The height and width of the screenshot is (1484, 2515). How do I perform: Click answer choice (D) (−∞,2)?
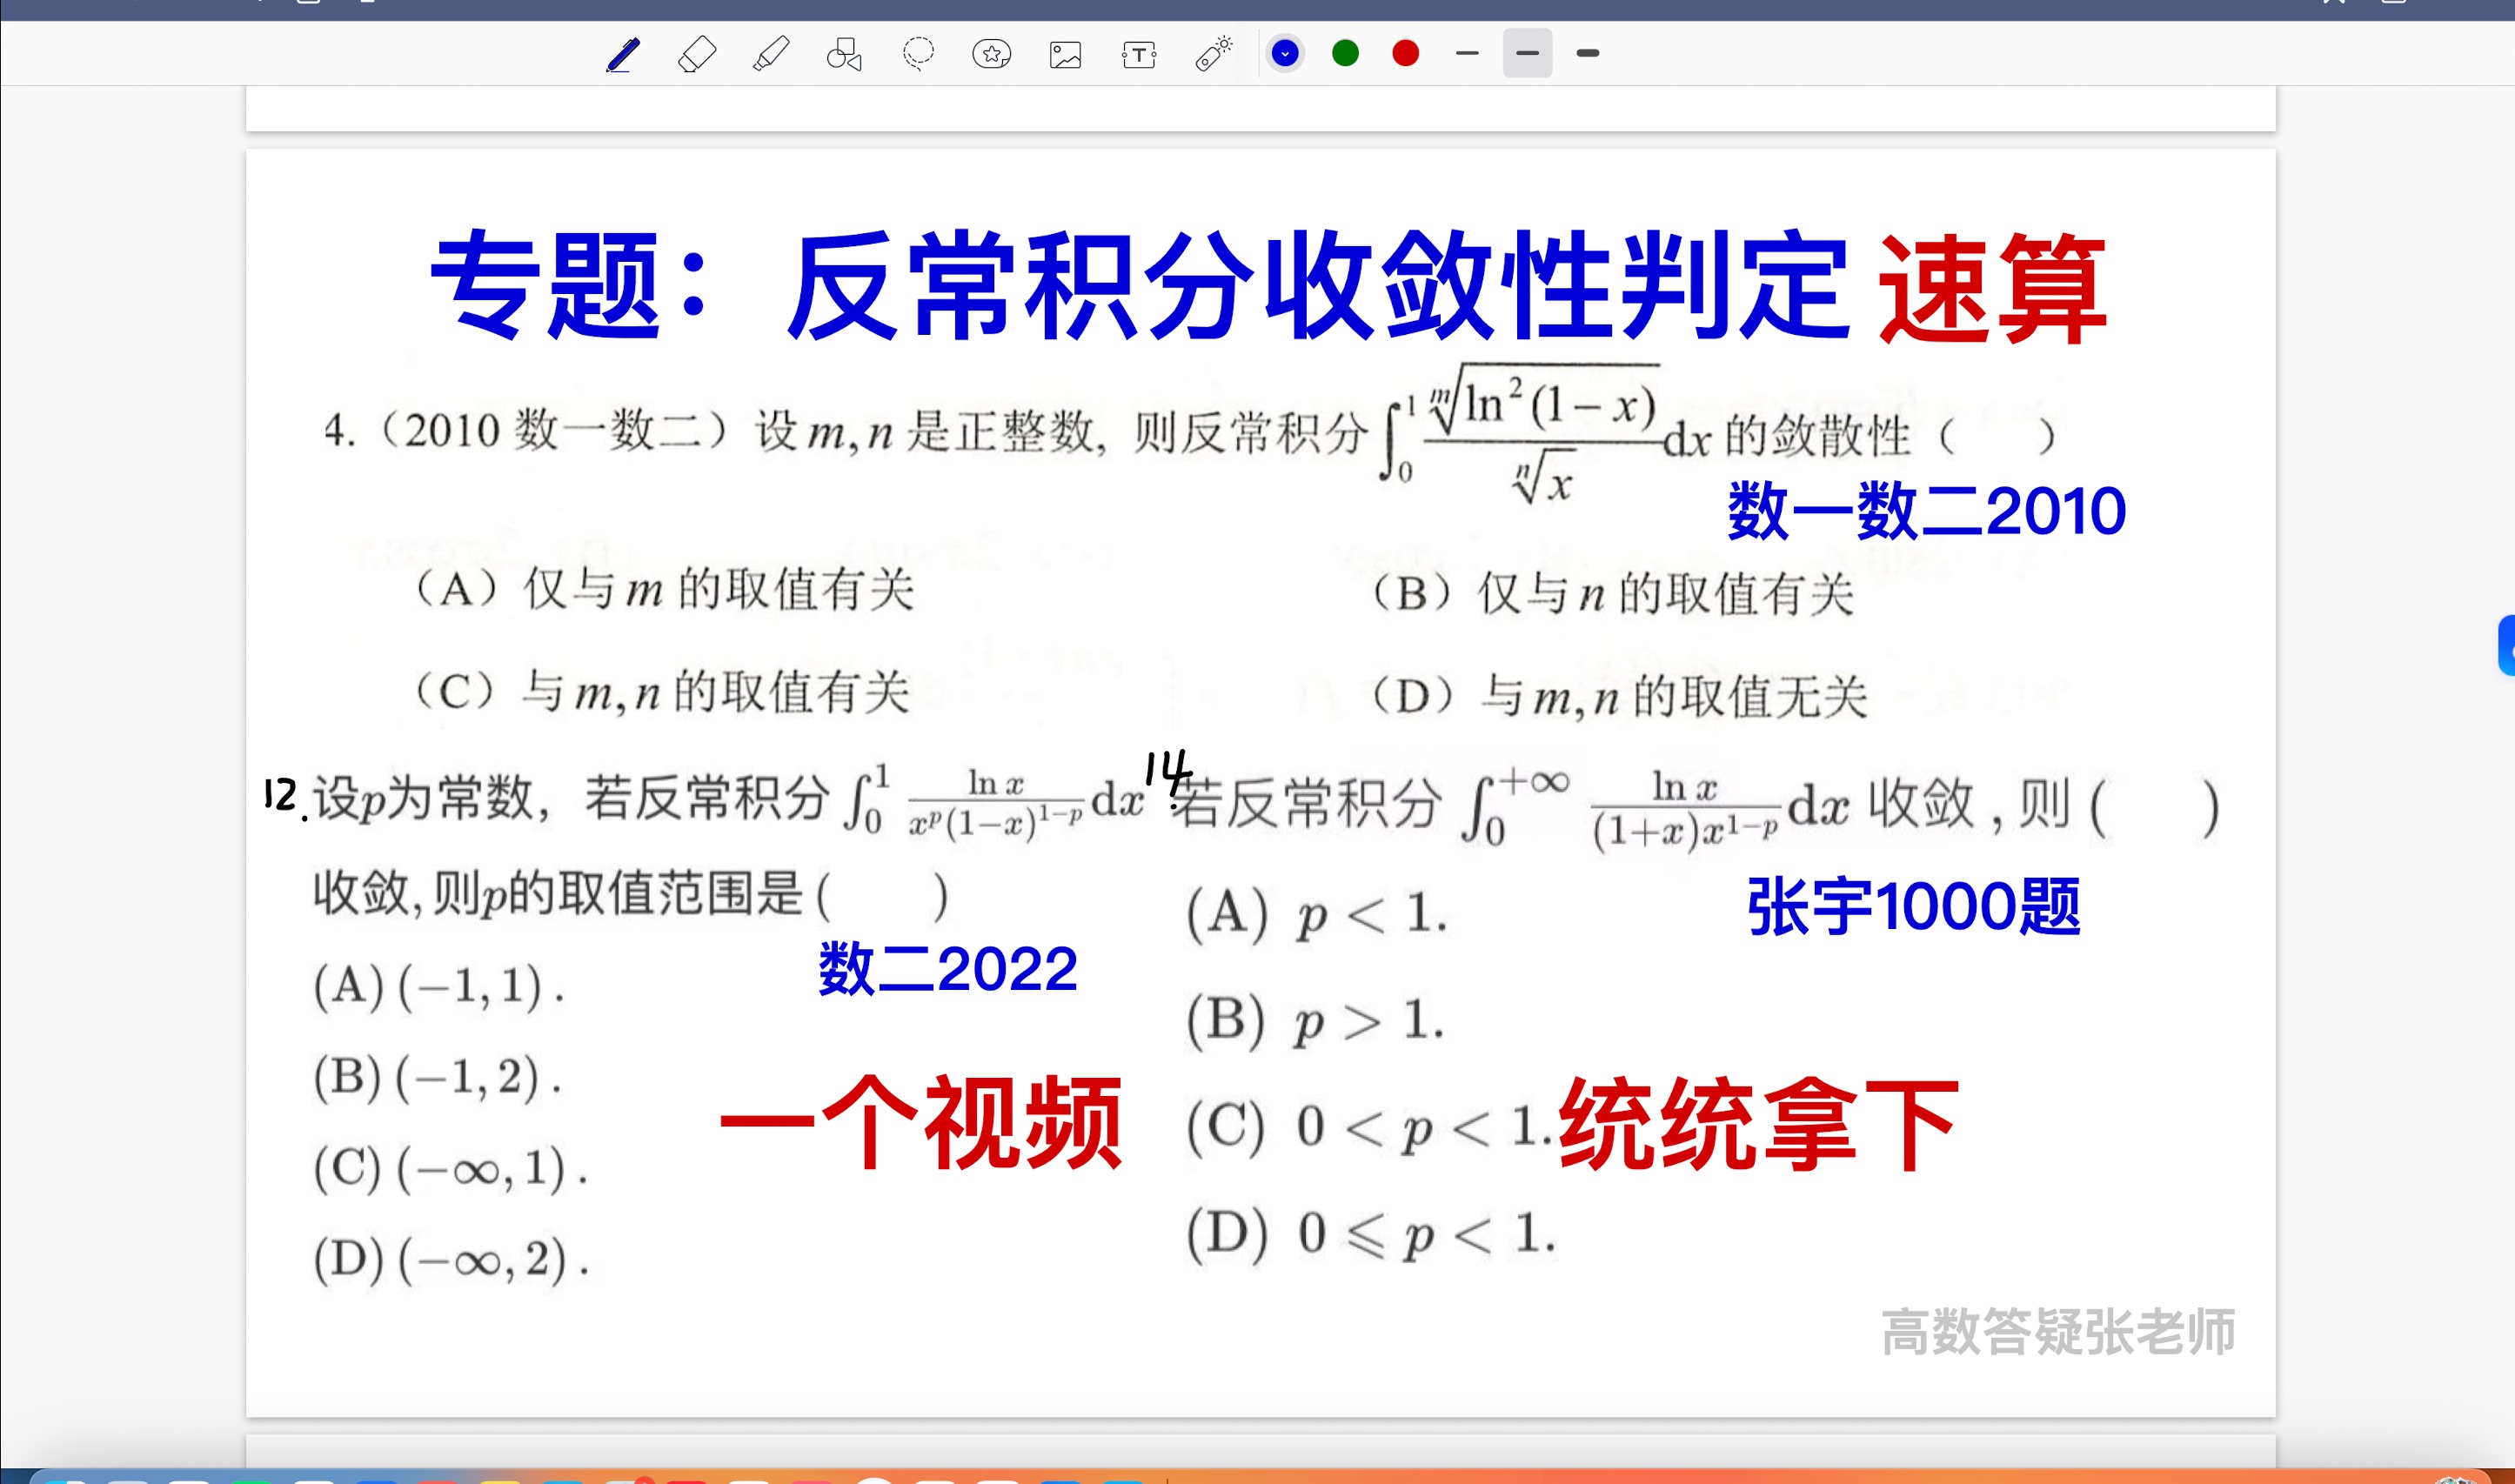[451, 1259]
